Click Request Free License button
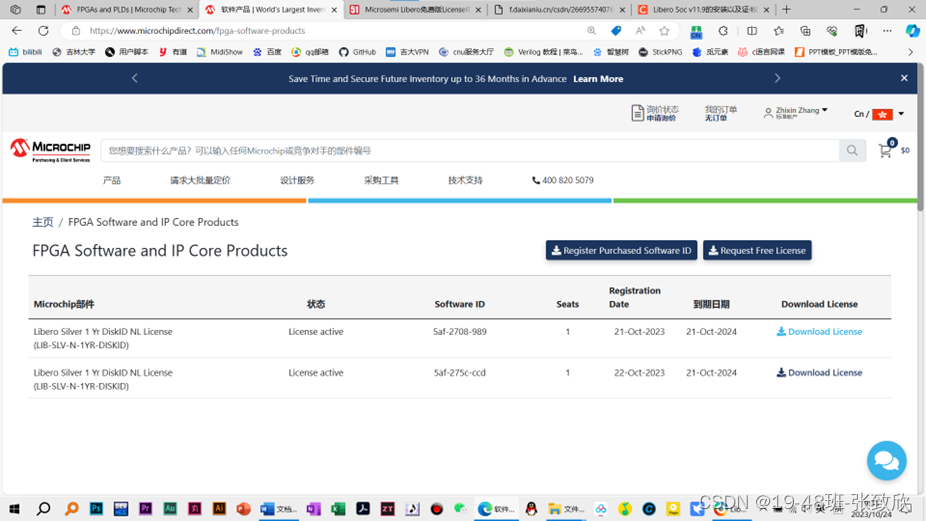The height and width of the screenshot is (521, 926). (757, 250)
